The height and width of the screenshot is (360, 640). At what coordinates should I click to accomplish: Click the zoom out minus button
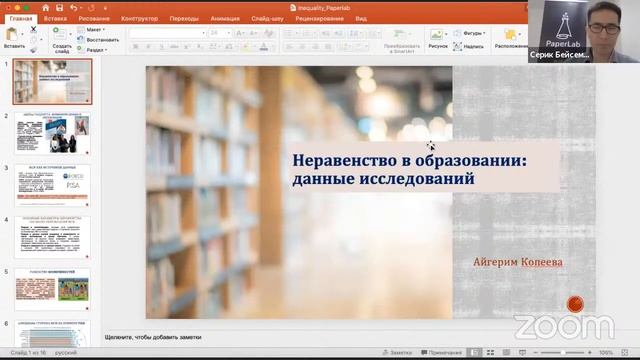pos(536,352)
